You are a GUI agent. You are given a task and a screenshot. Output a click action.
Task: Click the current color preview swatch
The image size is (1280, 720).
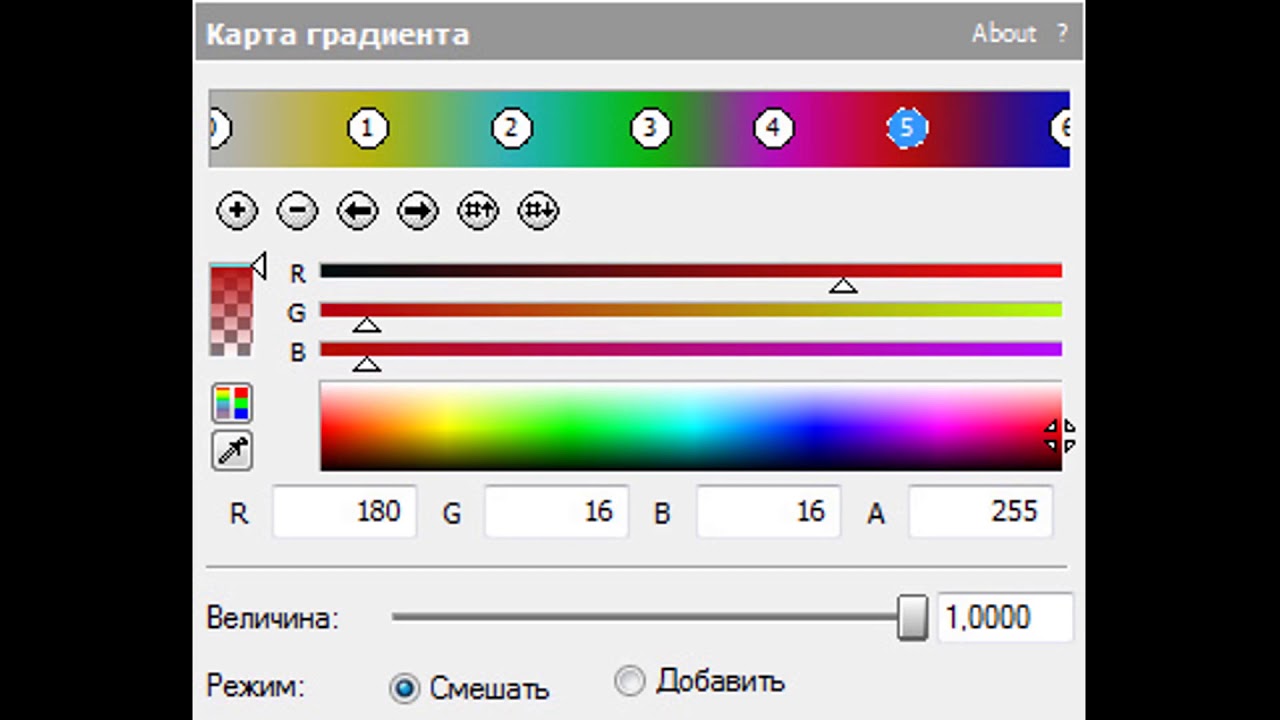coord(231,309)
